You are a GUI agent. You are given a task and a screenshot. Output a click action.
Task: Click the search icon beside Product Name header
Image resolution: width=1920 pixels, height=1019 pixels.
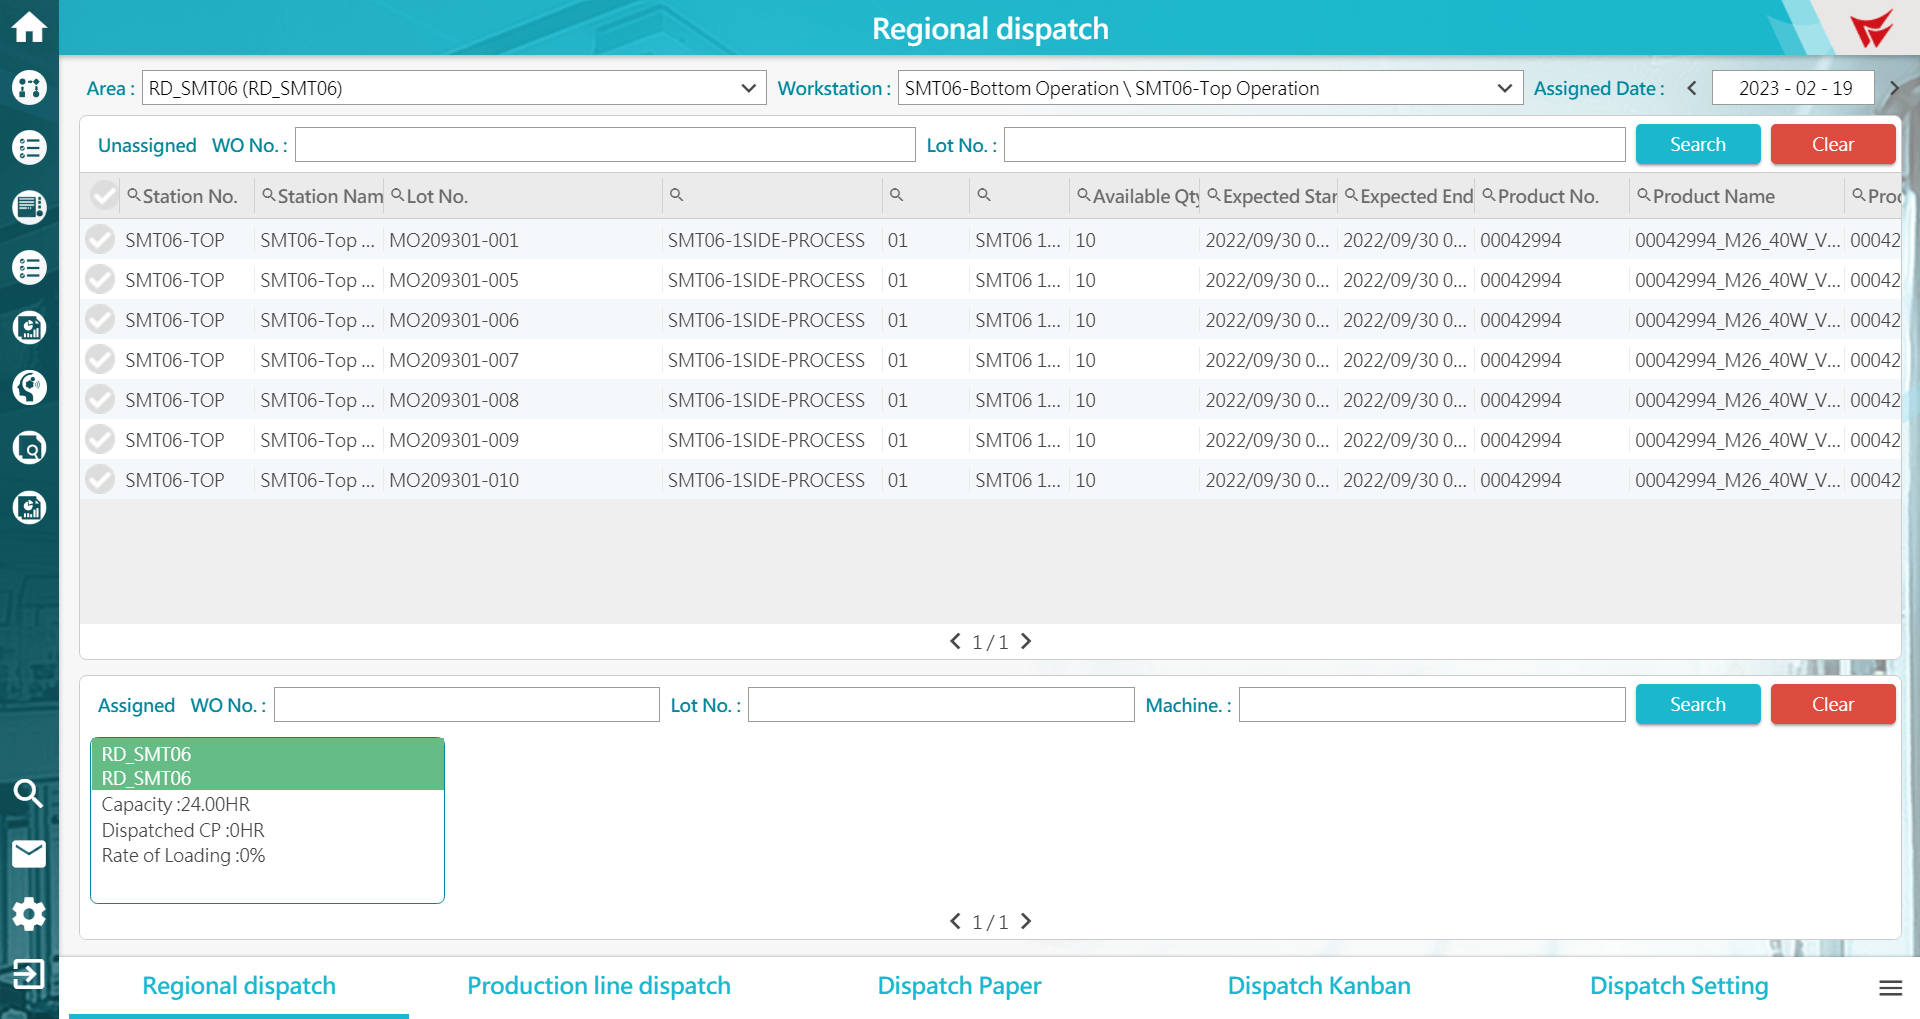[x=1643, y=196]
